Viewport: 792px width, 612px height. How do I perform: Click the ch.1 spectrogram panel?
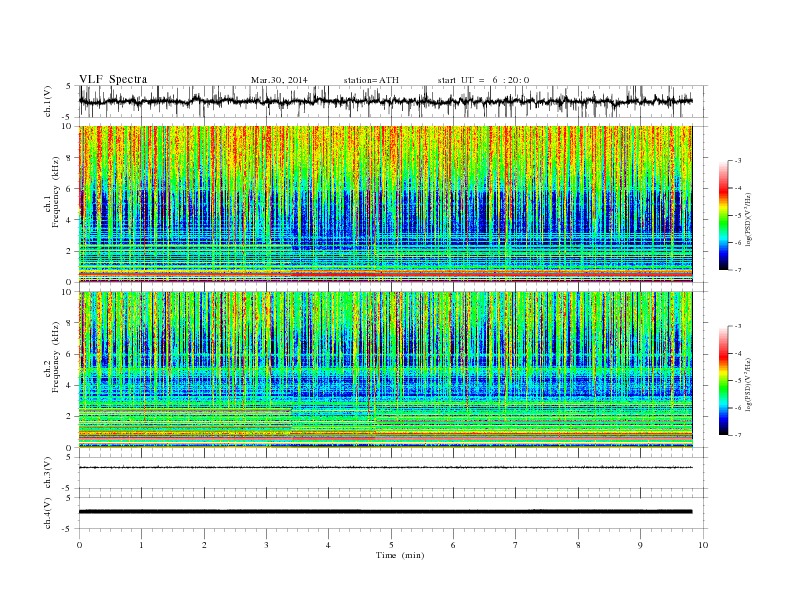click(x=385, y=204)
